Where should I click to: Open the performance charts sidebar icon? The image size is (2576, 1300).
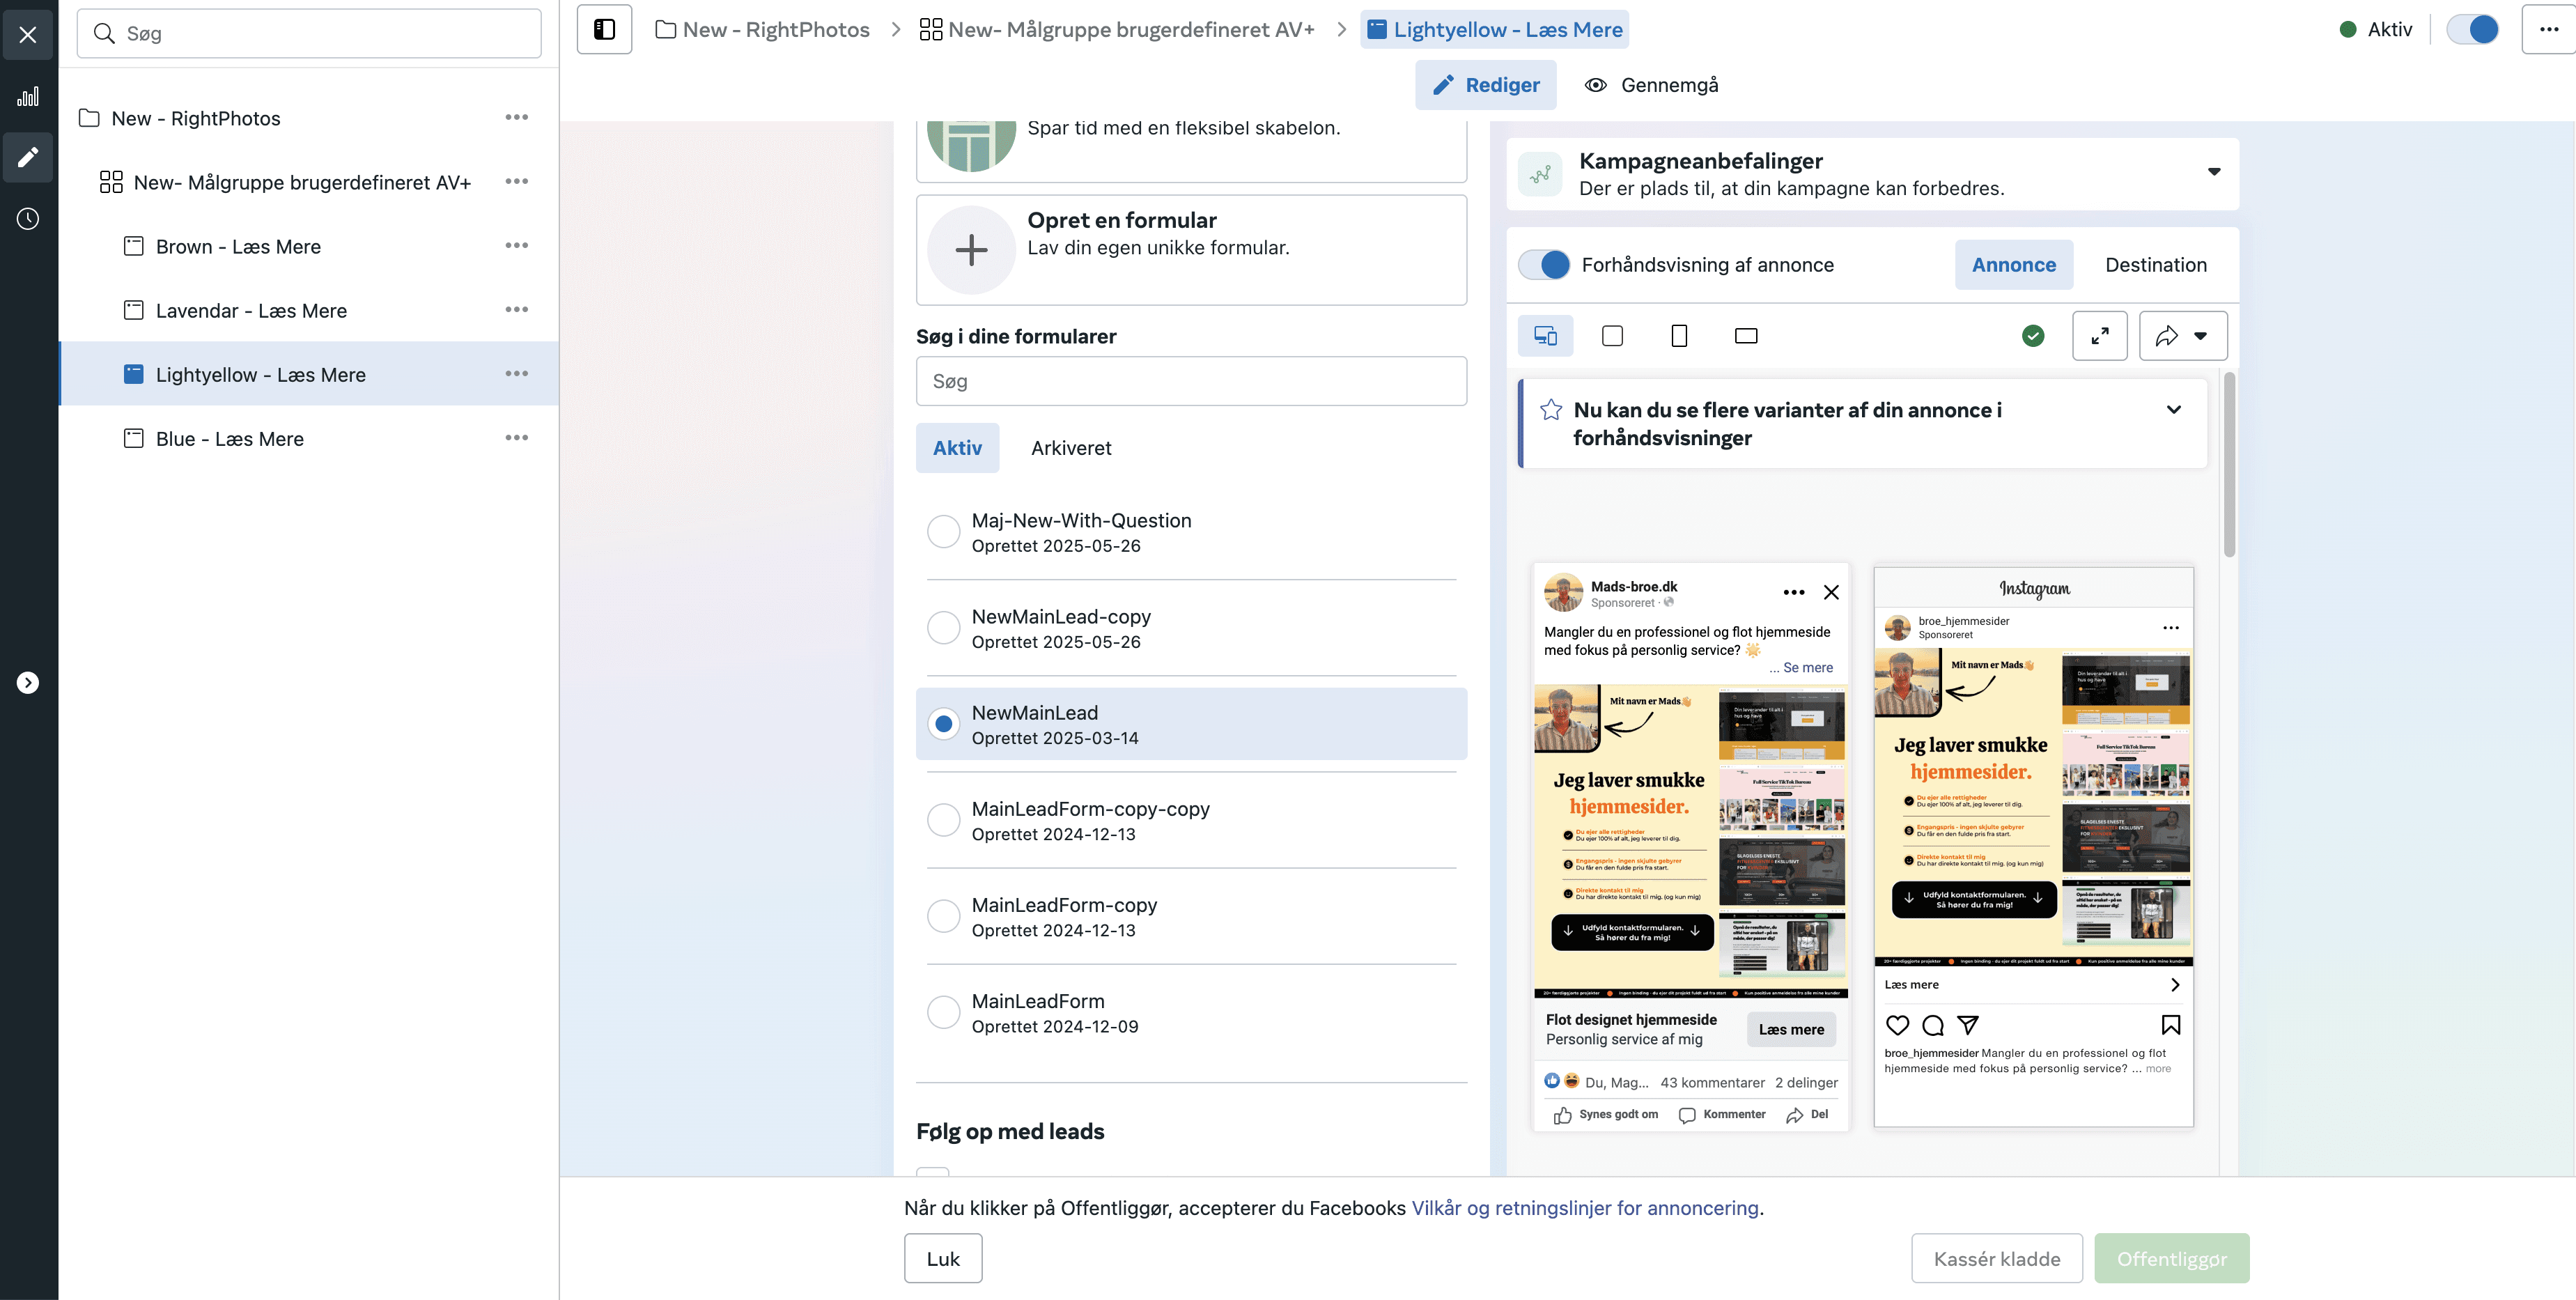click(x=28, y=96)
